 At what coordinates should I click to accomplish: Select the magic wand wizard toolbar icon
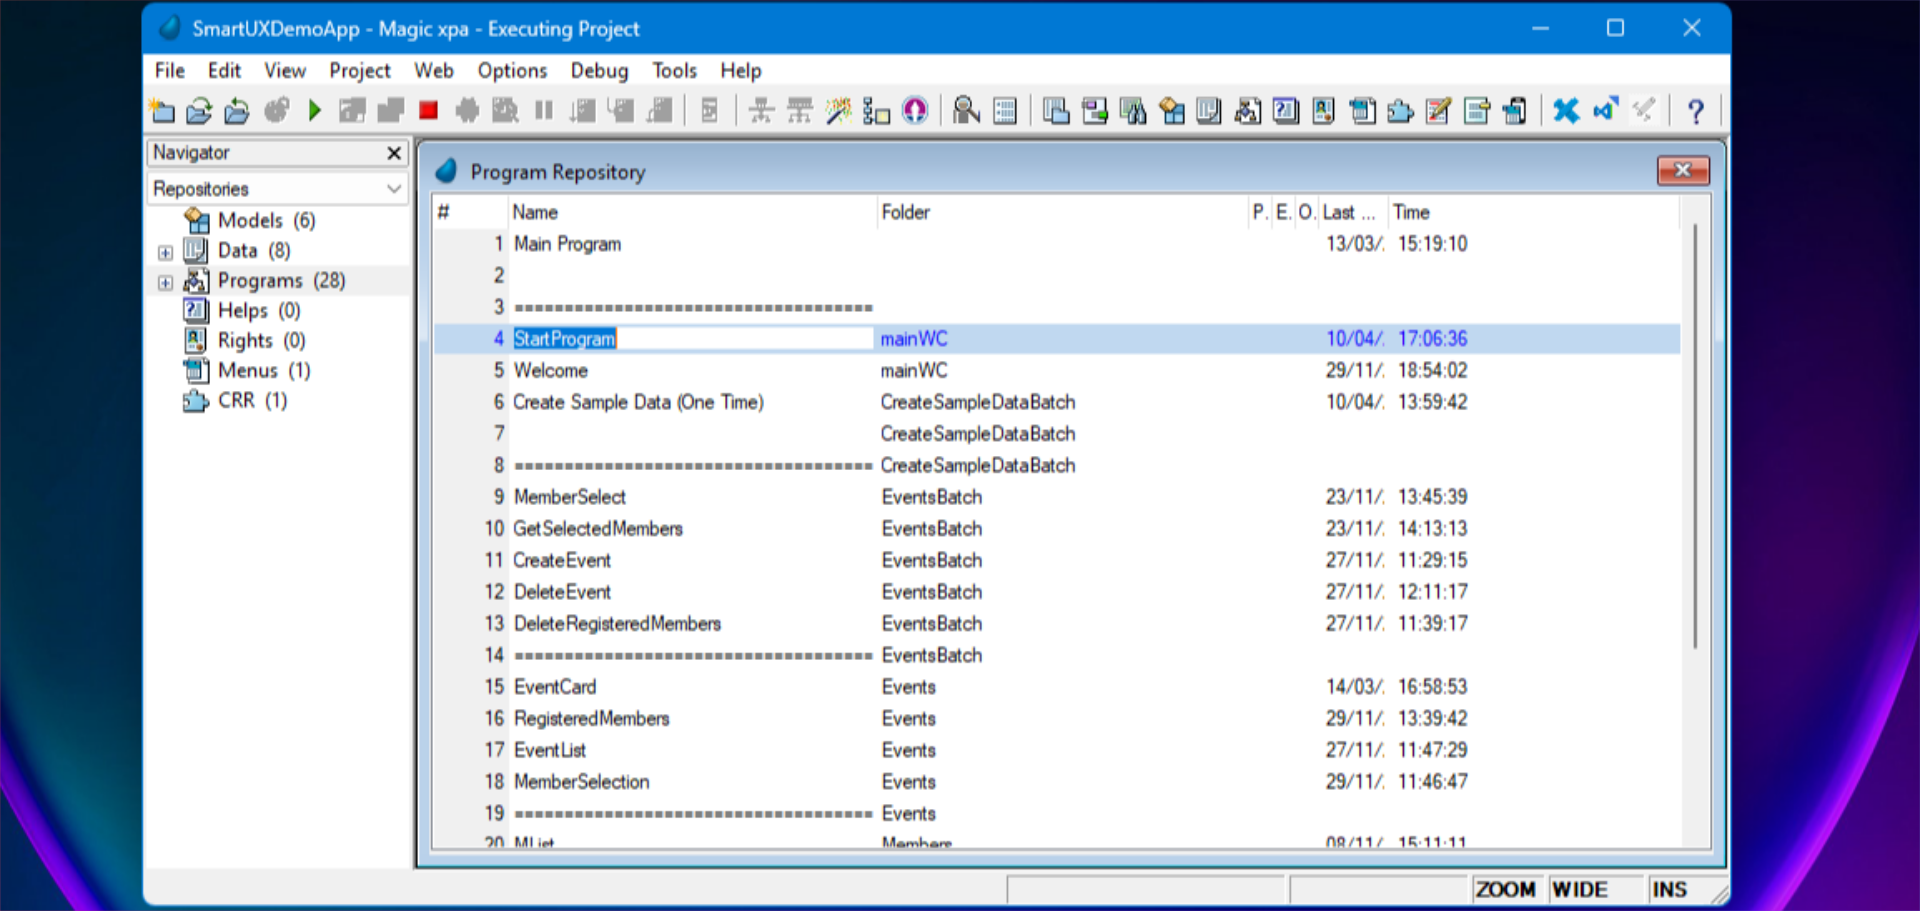pyautogui.click(x=837, y=110)
